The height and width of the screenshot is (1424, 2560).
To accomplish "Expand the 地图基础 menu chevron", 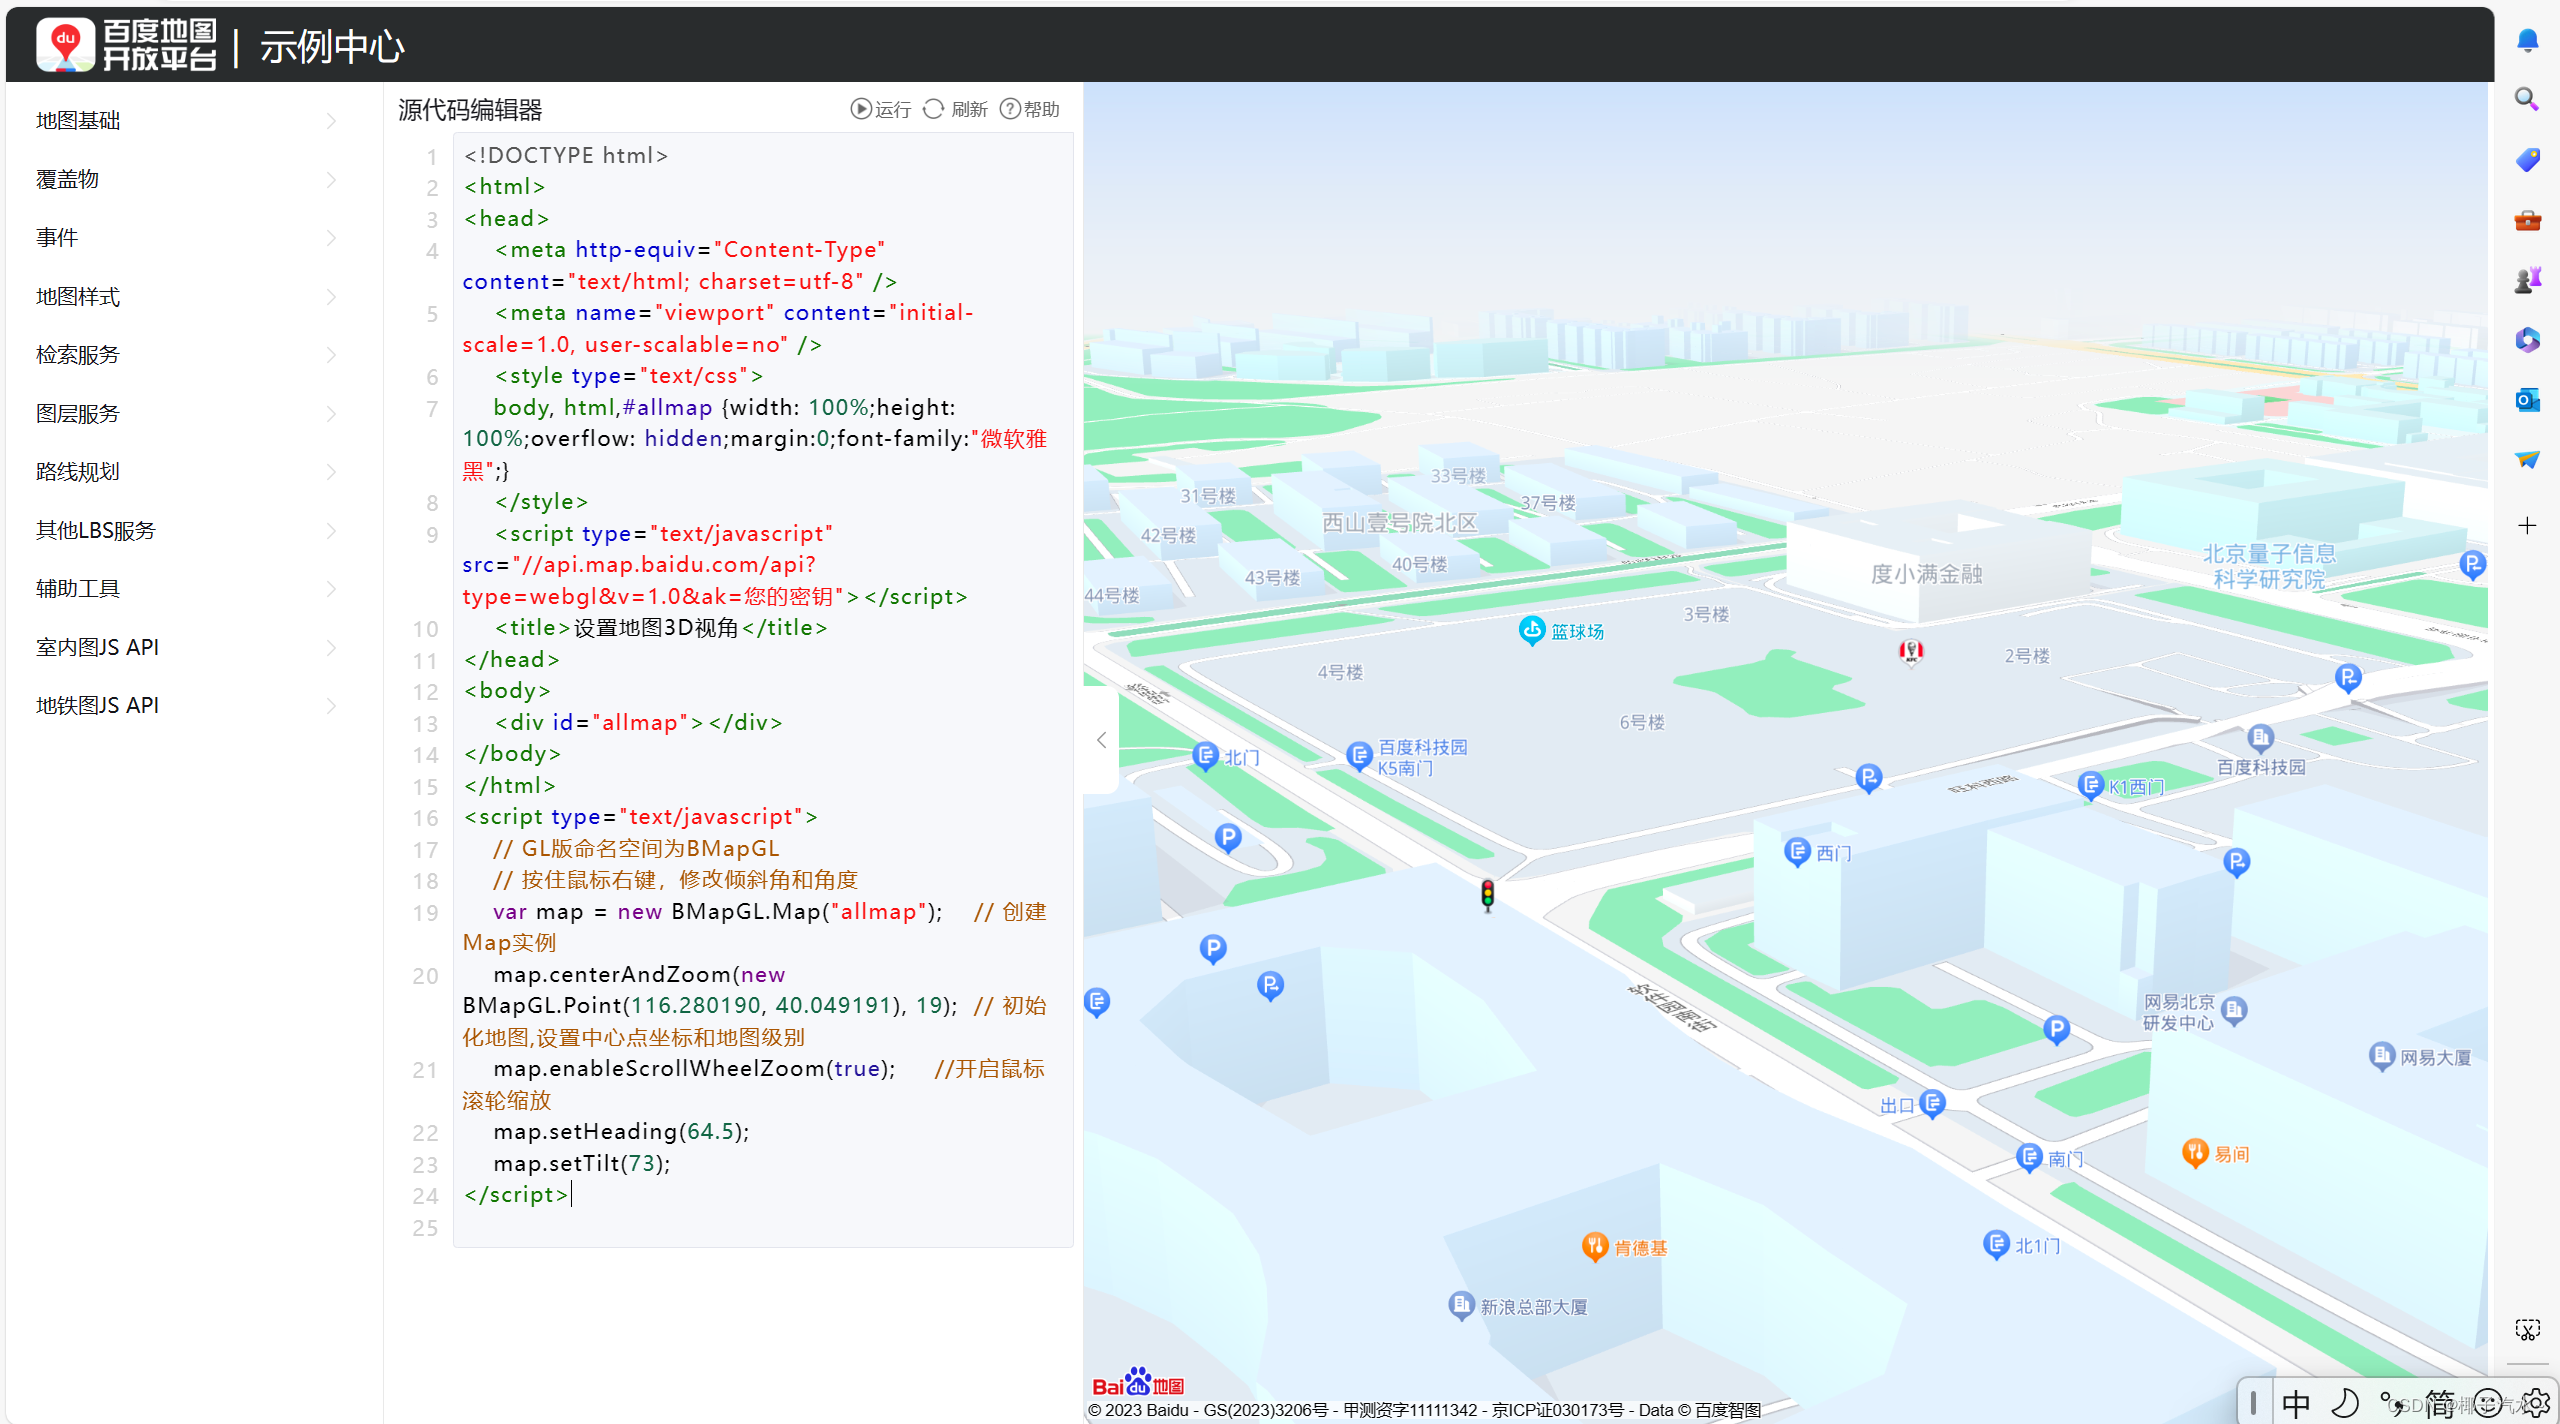I will (331, 121).
